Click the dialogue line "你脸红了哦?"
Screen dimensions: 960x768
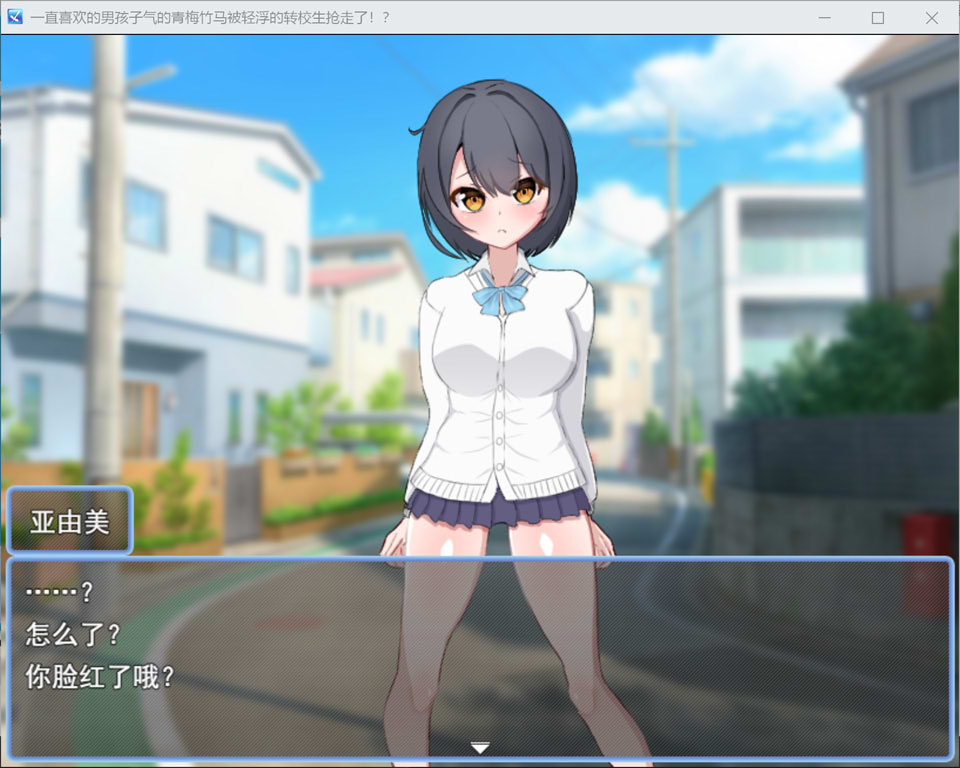click(x=100, y=677)
